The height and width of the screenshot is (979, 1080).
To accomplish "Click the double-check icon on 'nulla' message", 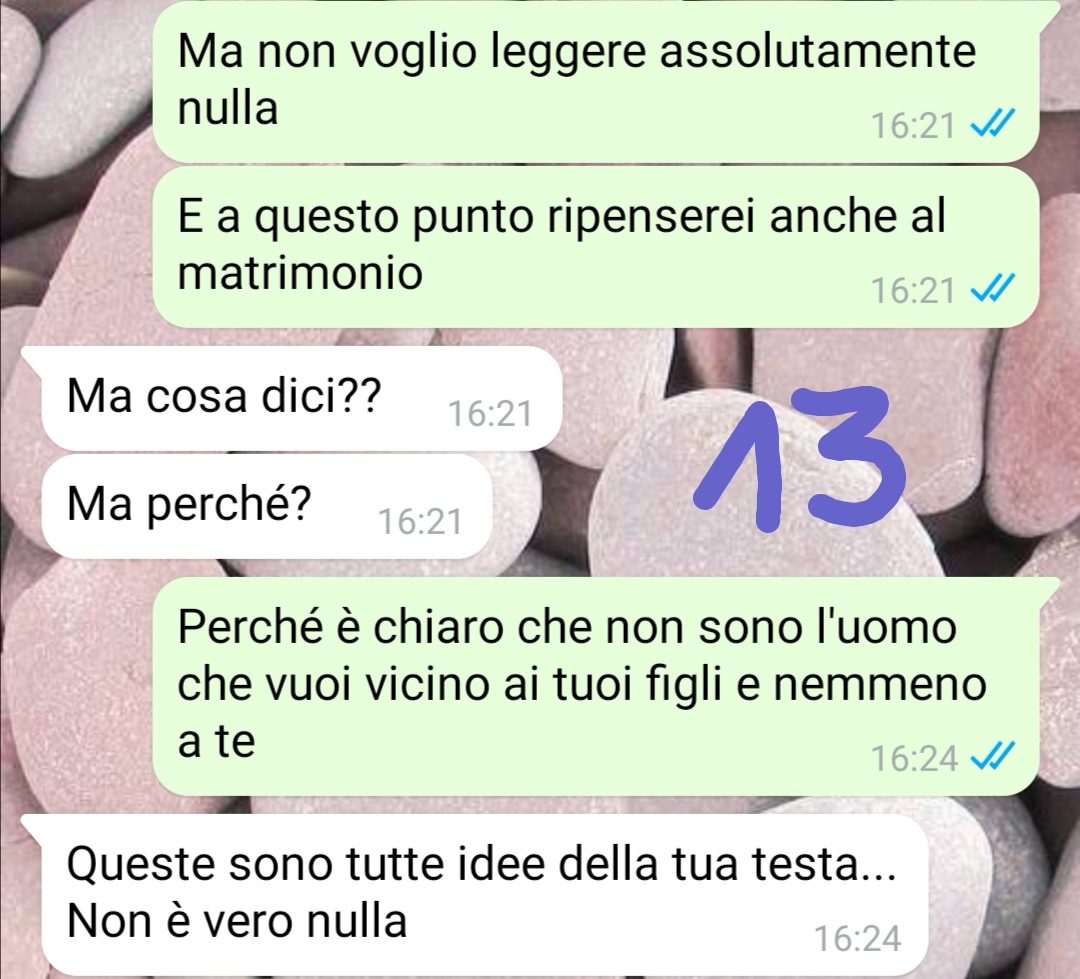I will (991, 125).
